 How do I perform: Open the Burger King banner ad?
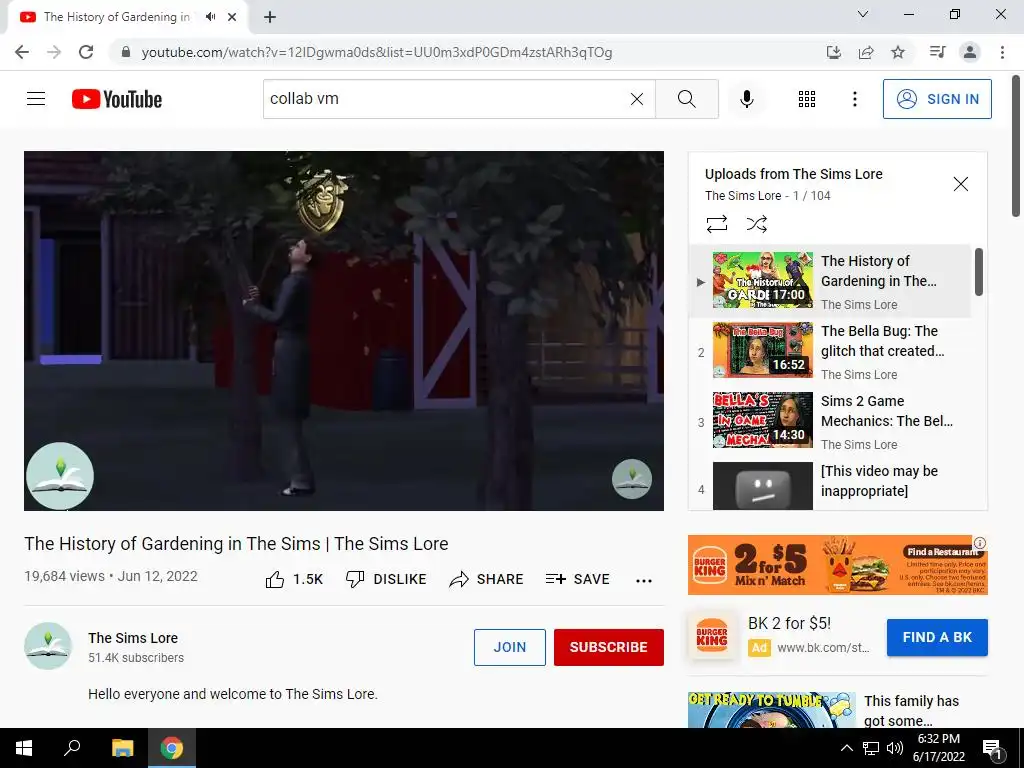pyautogui.click(x=837, y=565)
